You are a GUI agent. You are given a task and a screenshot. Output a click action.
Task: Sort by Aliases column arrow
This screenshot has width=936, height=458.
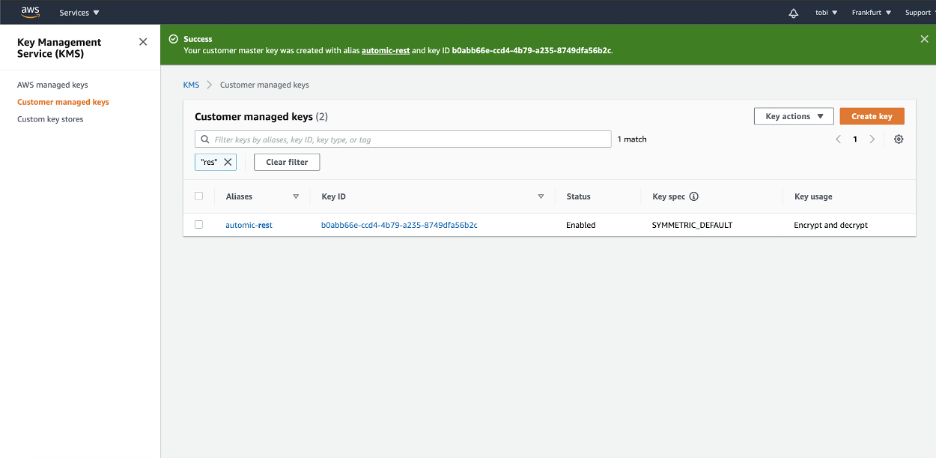click(x=296, y=197)
